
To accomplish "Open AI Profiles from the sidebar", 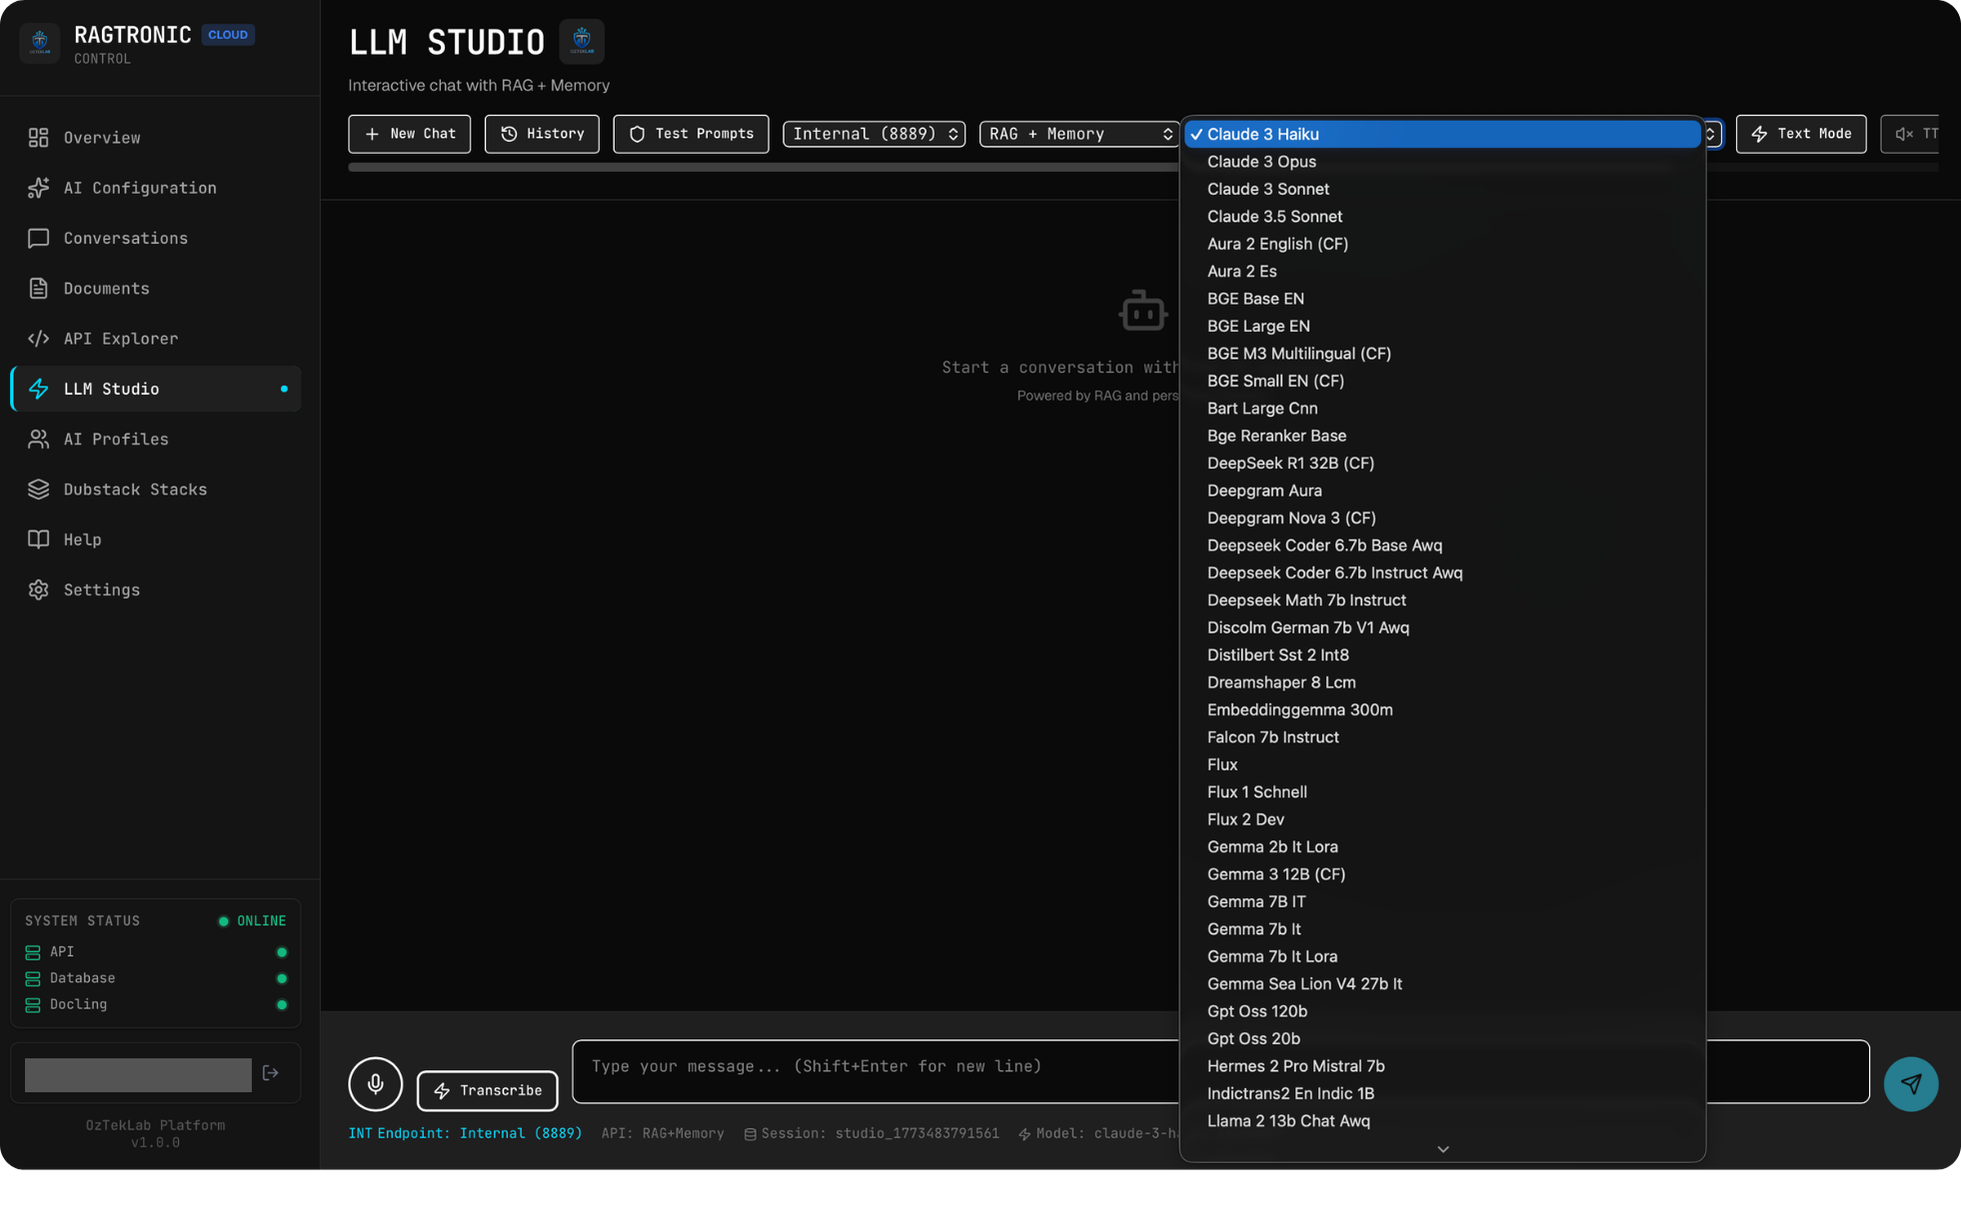I will (116, 439).
